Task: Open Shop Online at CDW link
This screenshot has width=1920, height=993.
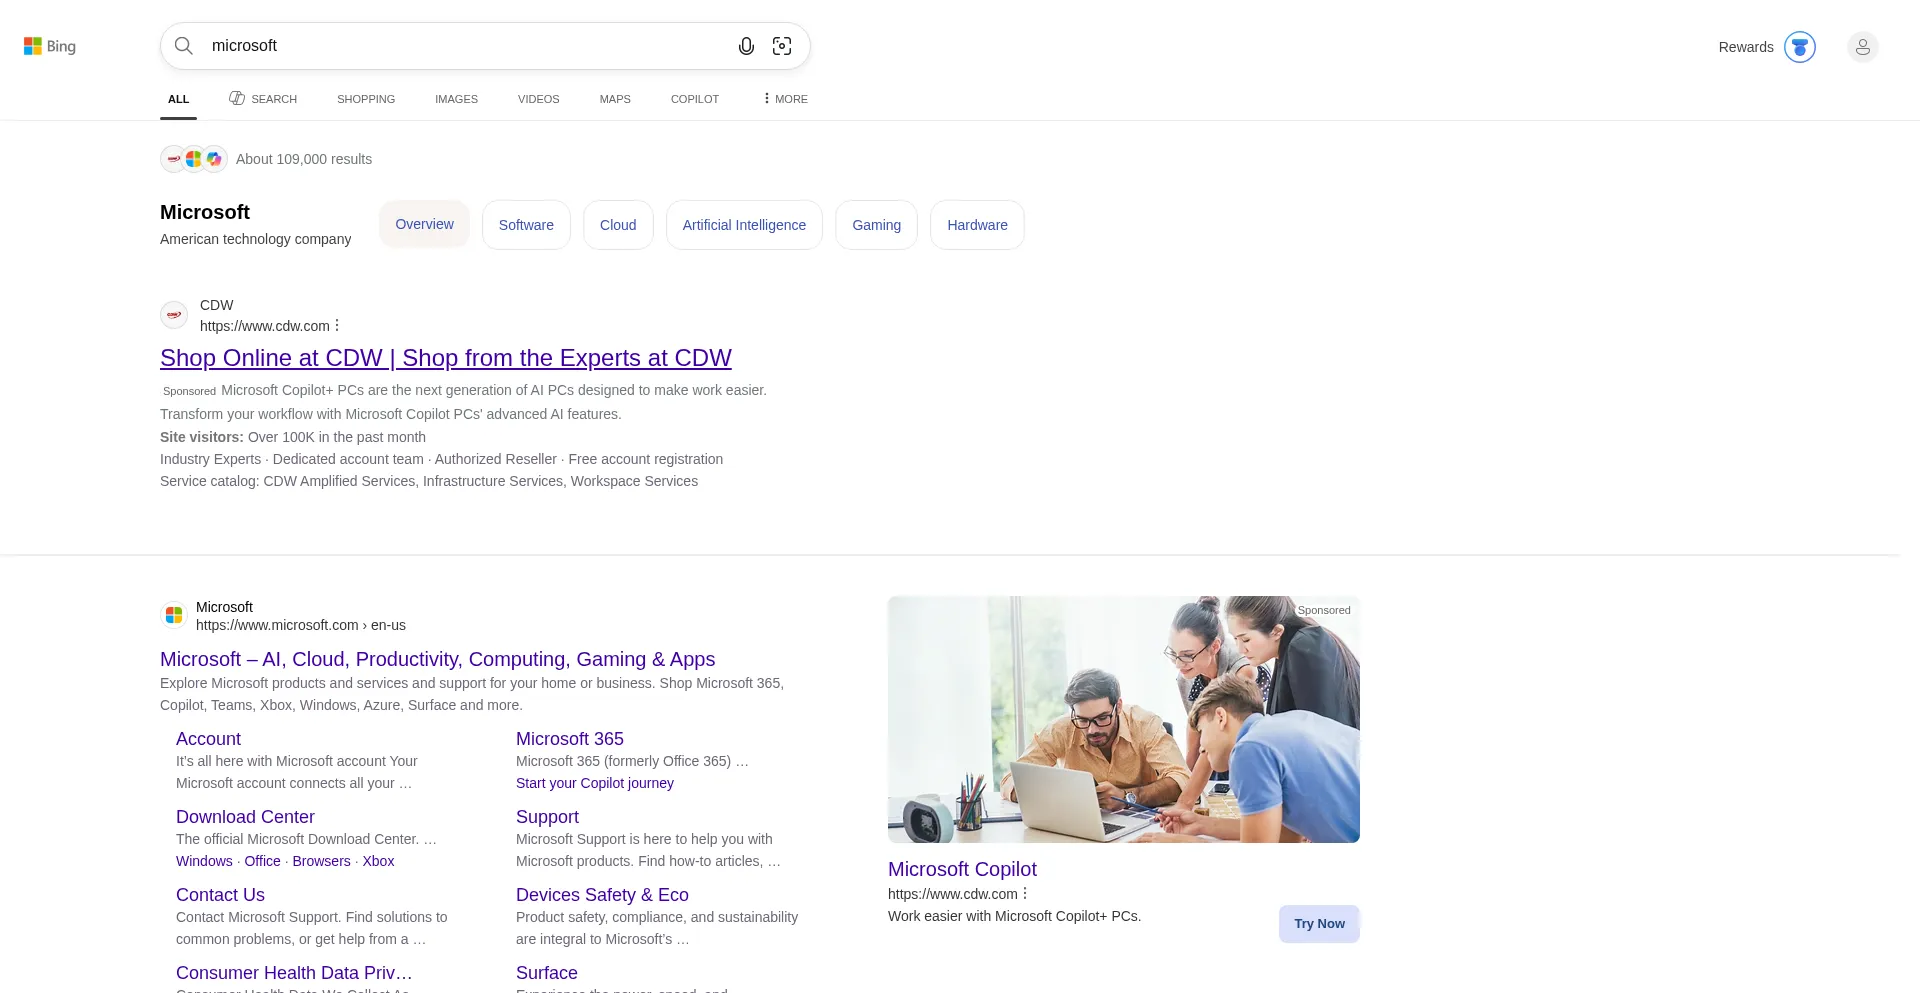Action: [446, 358]
